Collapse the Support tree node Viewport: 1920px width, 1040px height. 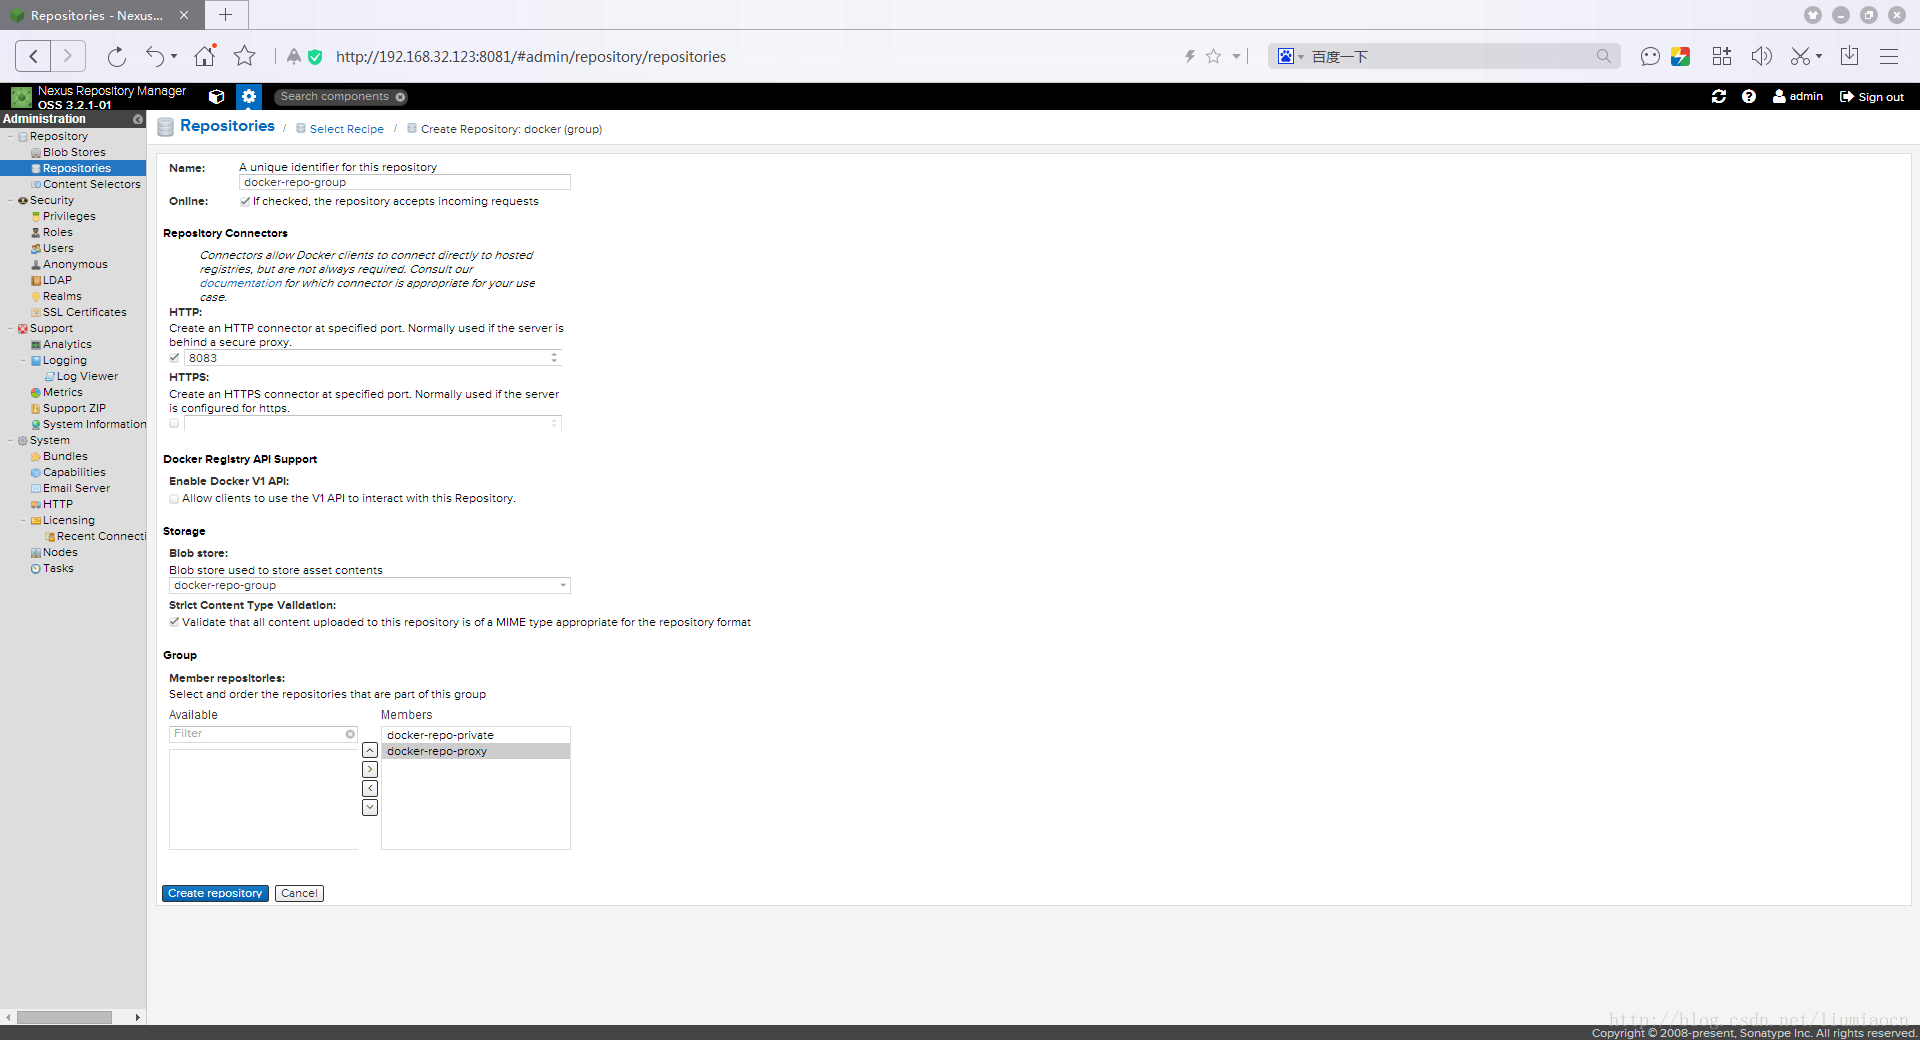pos(10,328)
